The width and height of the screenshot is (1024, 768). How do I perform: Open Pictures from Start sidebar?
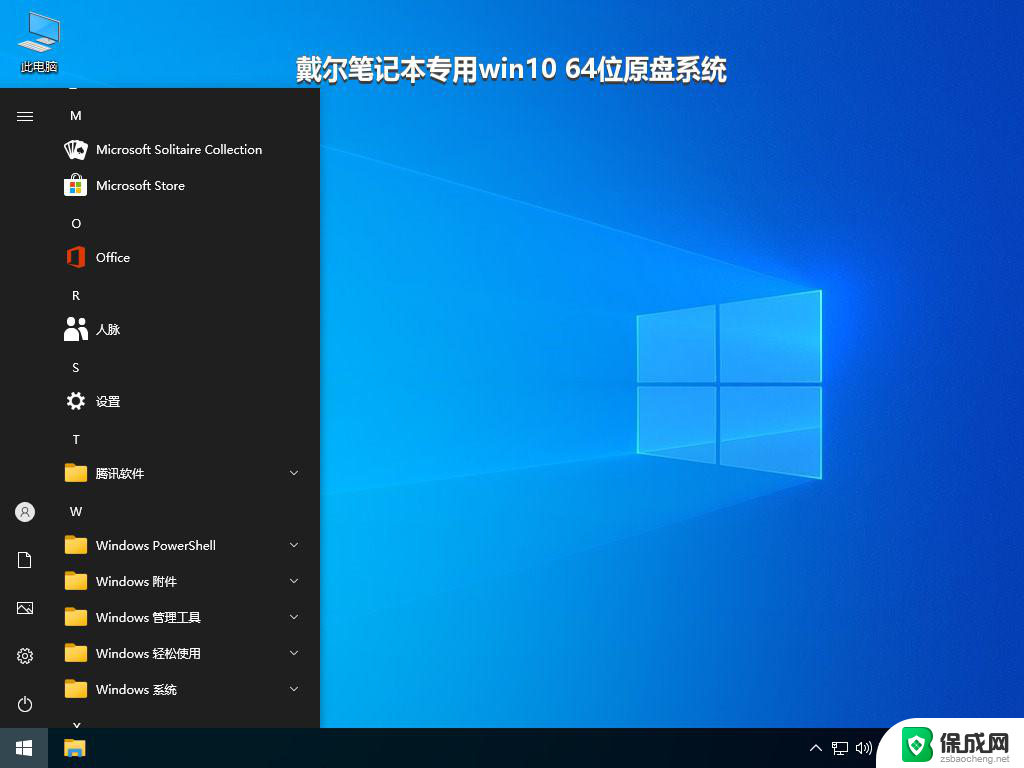[25, 608]
